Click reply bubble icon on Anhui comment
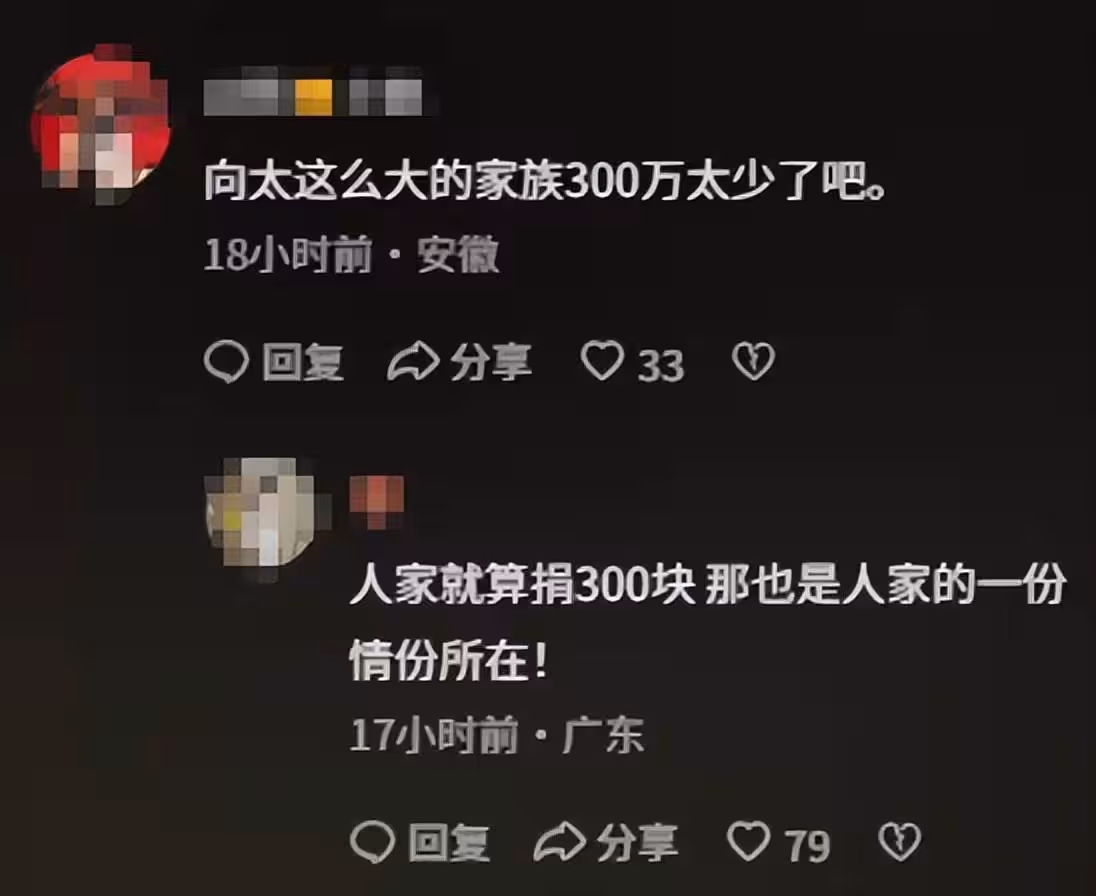Image resolution: width=1096 pixels, height=896 pixels. [x=226, y=361]
